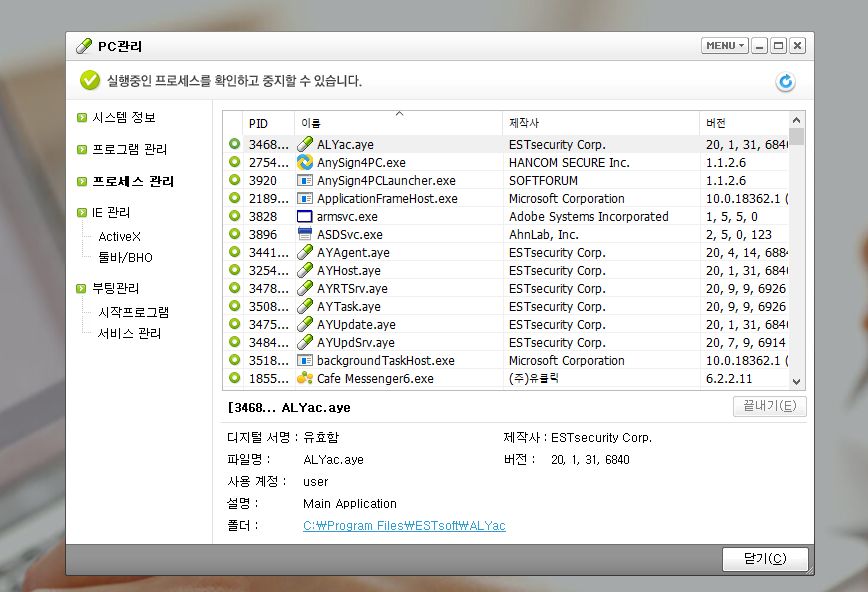Image resolution: width=868 pixels, height=592 pixels.
Task: Click the AnySign4PCLauncher.exe icon
Action: click(304, 181)
